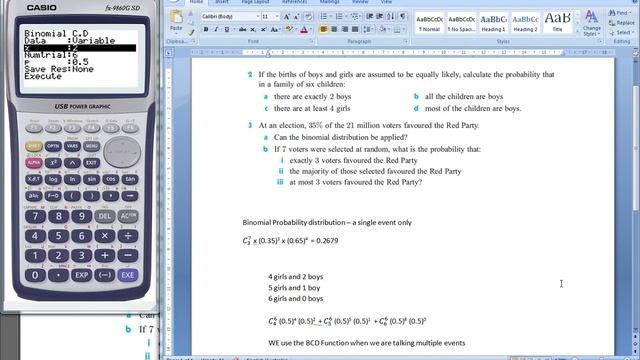The width and height of the screenshot is (640, 360).
Task: Click the Grow Font icon
Action: click(x=287, y=17)
